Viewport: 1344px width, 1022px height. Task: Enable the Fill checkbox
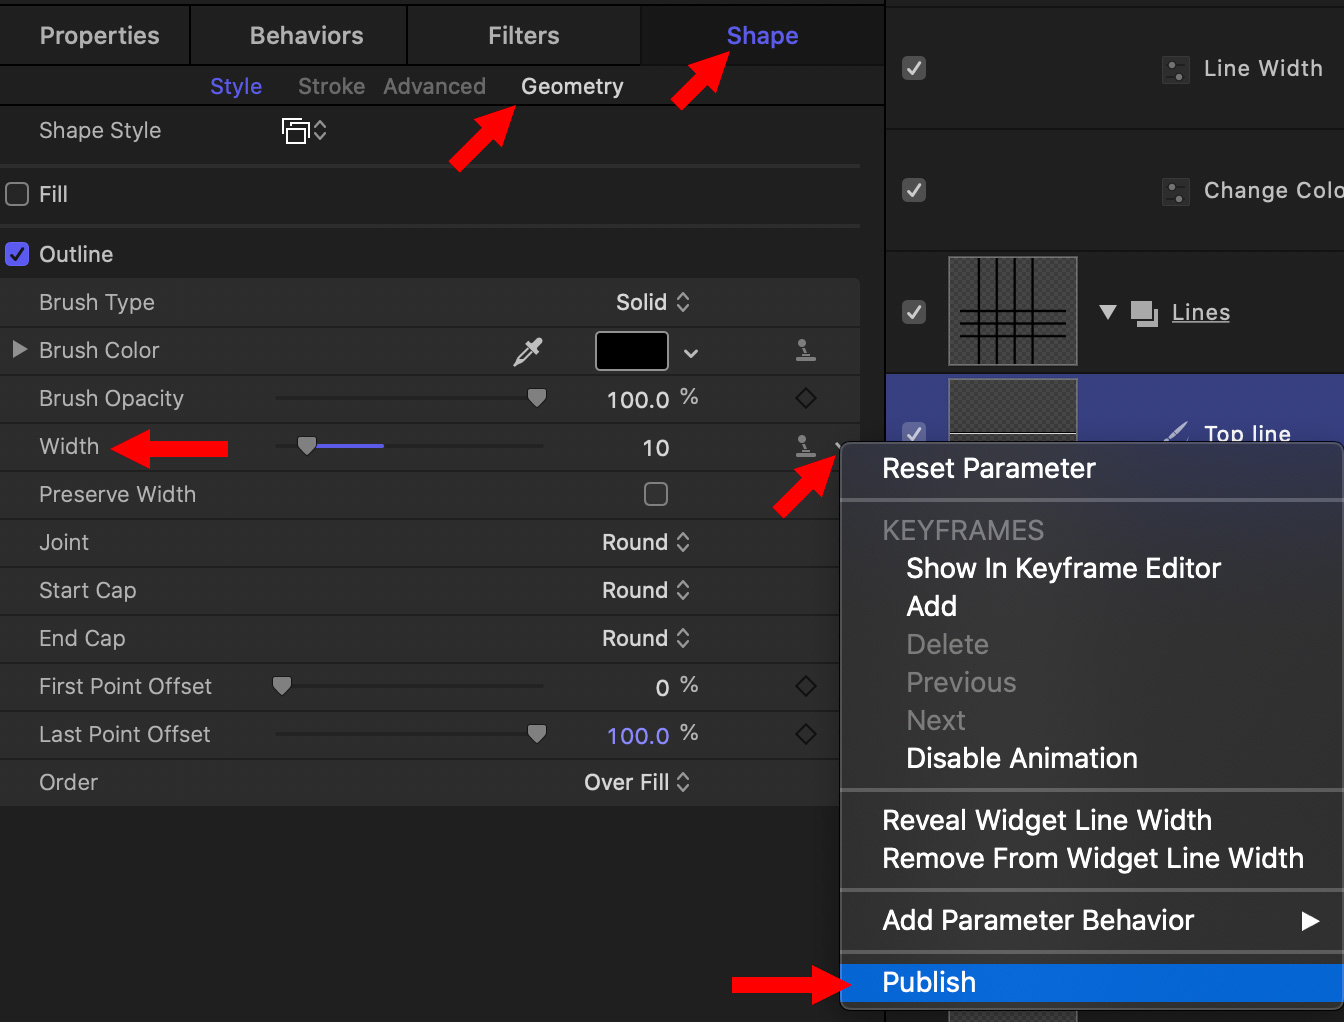(17, 194)
